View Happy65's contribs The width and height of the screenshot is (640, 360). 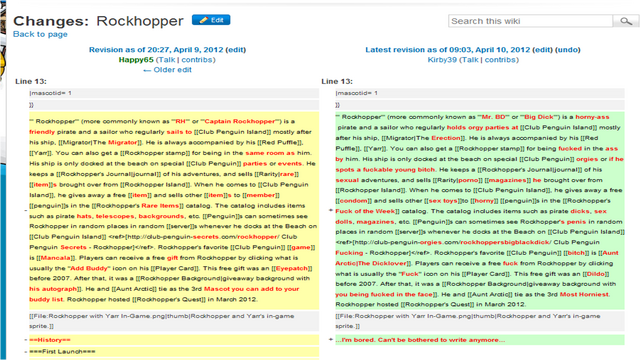pyautogui.click(x=197, y=60)
